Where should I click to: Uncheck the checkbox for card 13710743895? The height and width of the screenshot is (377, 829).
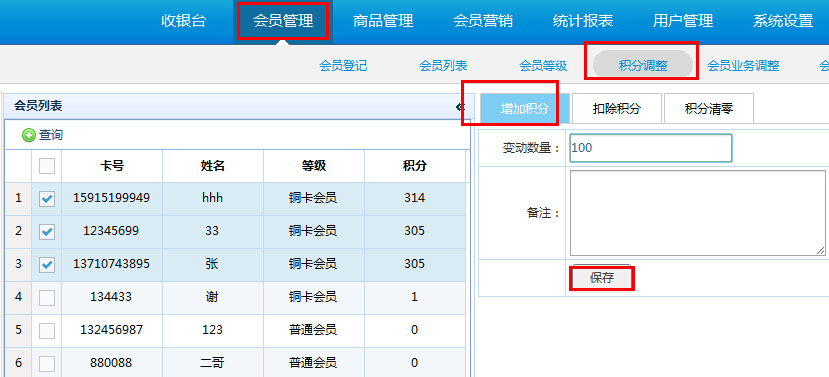[x=47, y=264]
